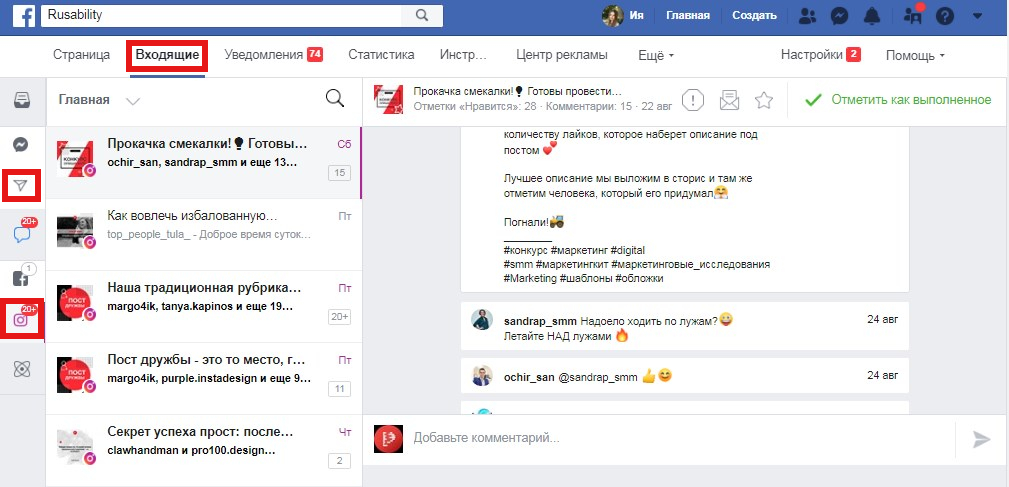The image size is (1009, 487).
Task: Click the sandrap_smm commenter name
Action: click(541, 320)
